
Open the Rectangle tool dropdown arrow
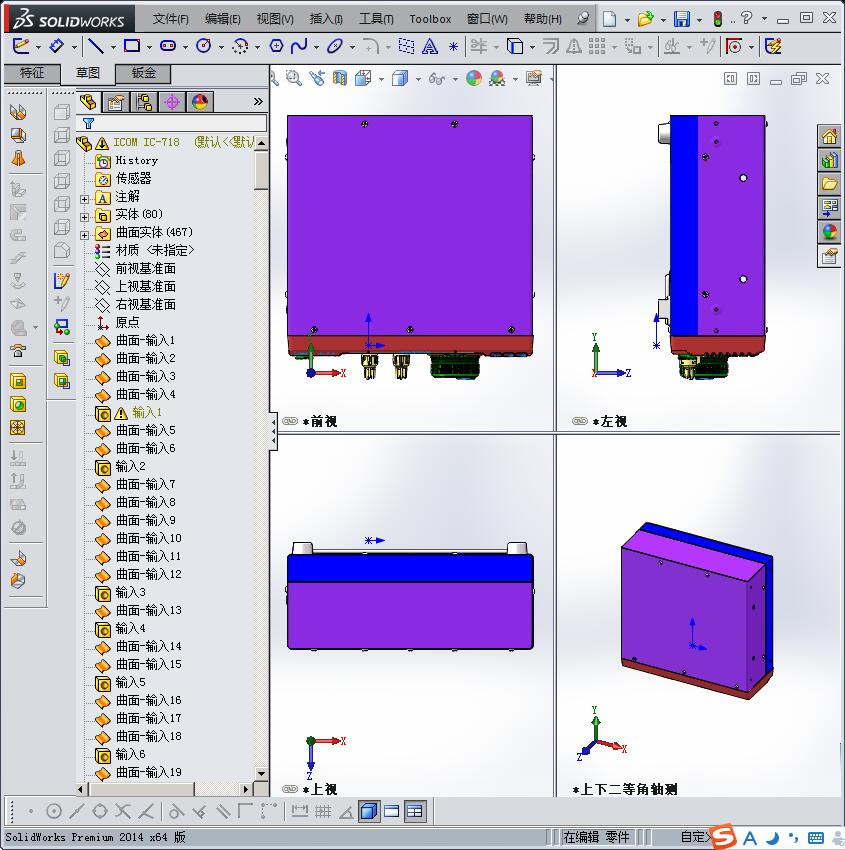tap(149, 48)
